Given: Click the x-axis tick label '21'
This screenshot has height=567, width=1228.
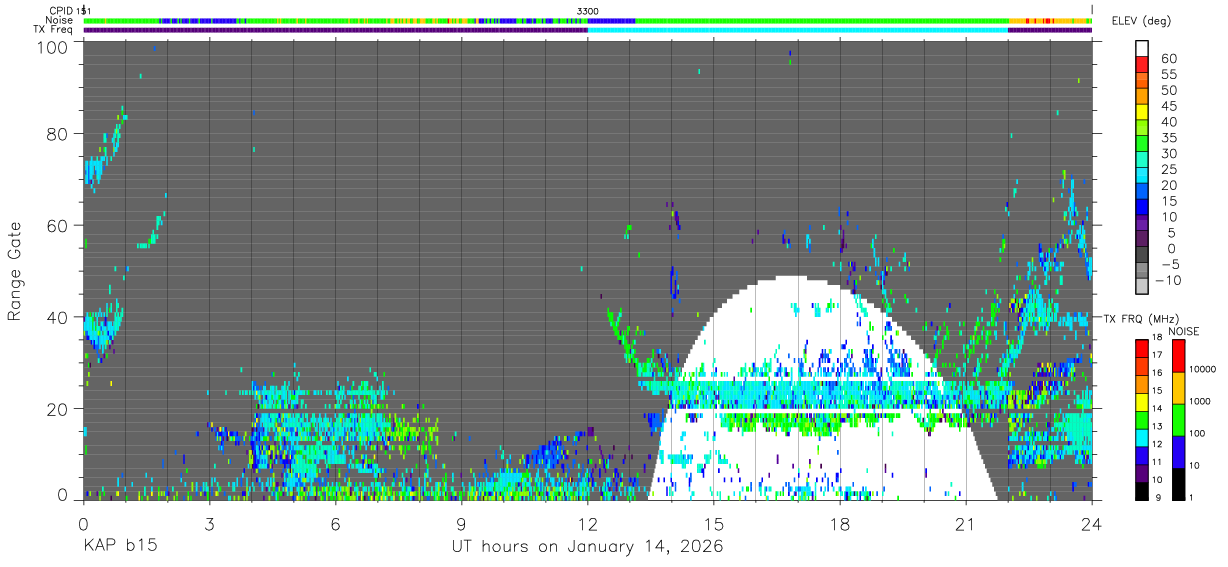Looking at the screenshot, I should pos(966,524).
